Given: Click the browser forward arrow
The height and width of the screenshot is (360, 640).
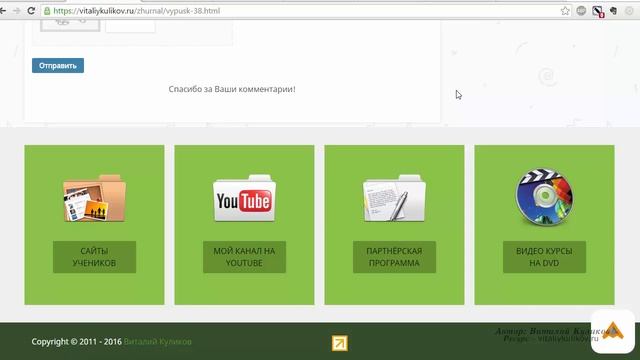Looking at the screenshot, I should (x=16, y=11).
